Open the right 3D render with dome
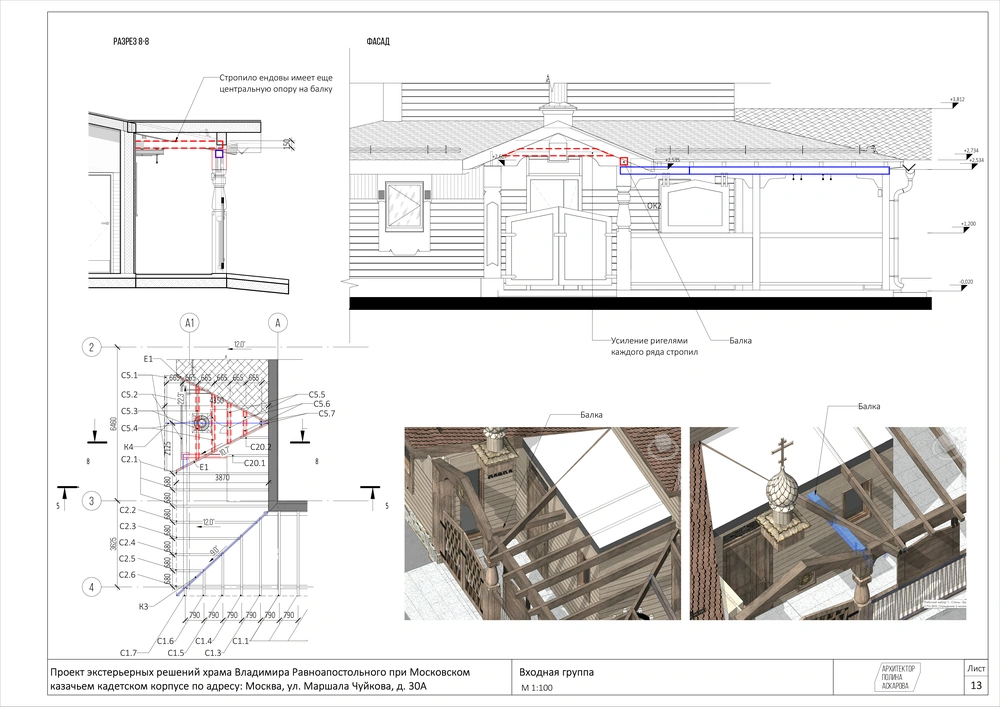This screenshot has width=1000, height=707. point(828,523)
